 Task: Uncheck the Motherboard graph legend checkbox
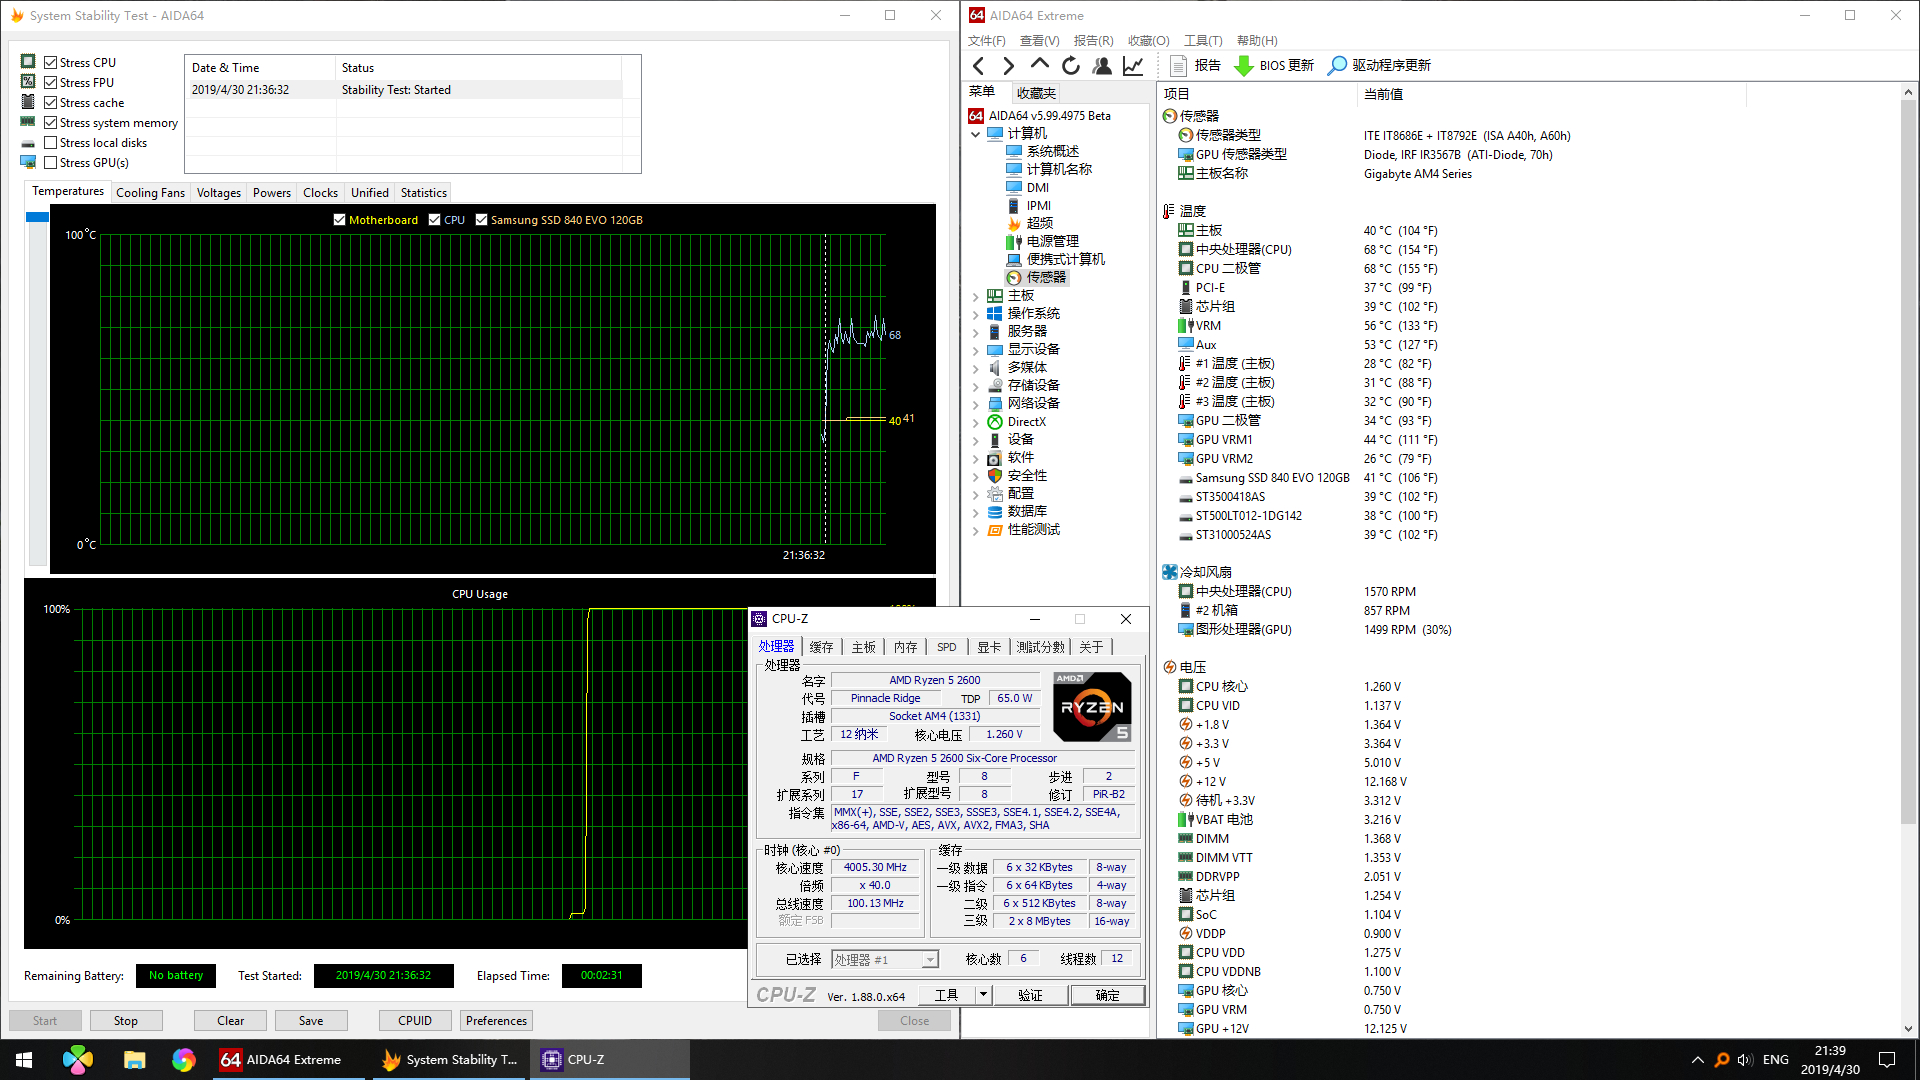(x=340, y=220)
